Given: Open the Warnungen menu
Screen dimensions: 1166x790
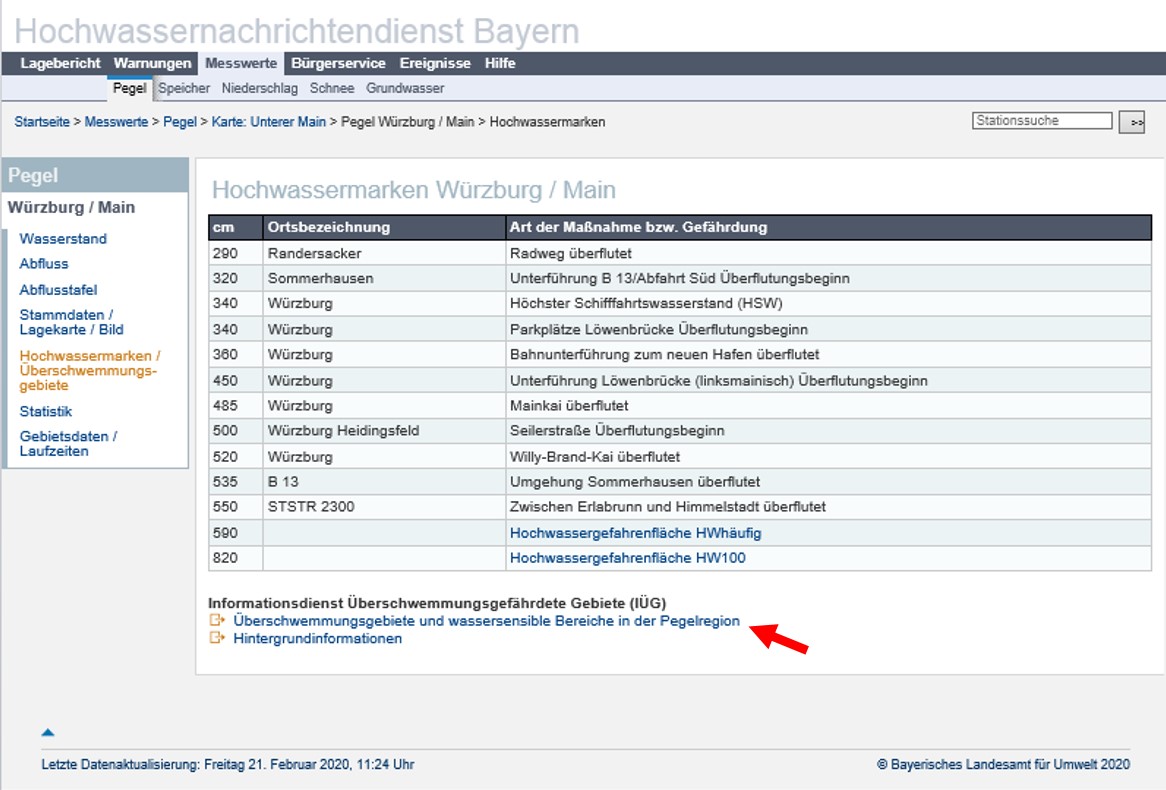Looking at the screenshot, I should (x=152, y=63).
